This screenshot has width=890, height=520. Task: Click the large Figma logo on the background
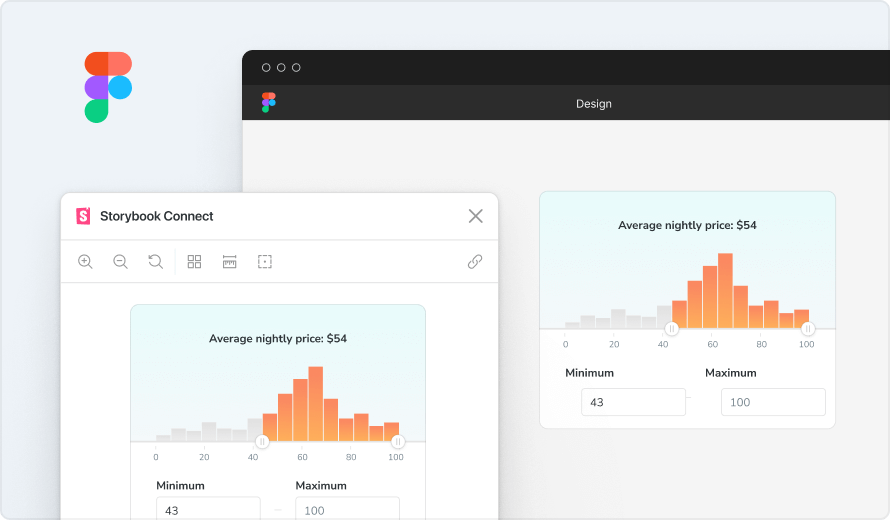point(108,87)
